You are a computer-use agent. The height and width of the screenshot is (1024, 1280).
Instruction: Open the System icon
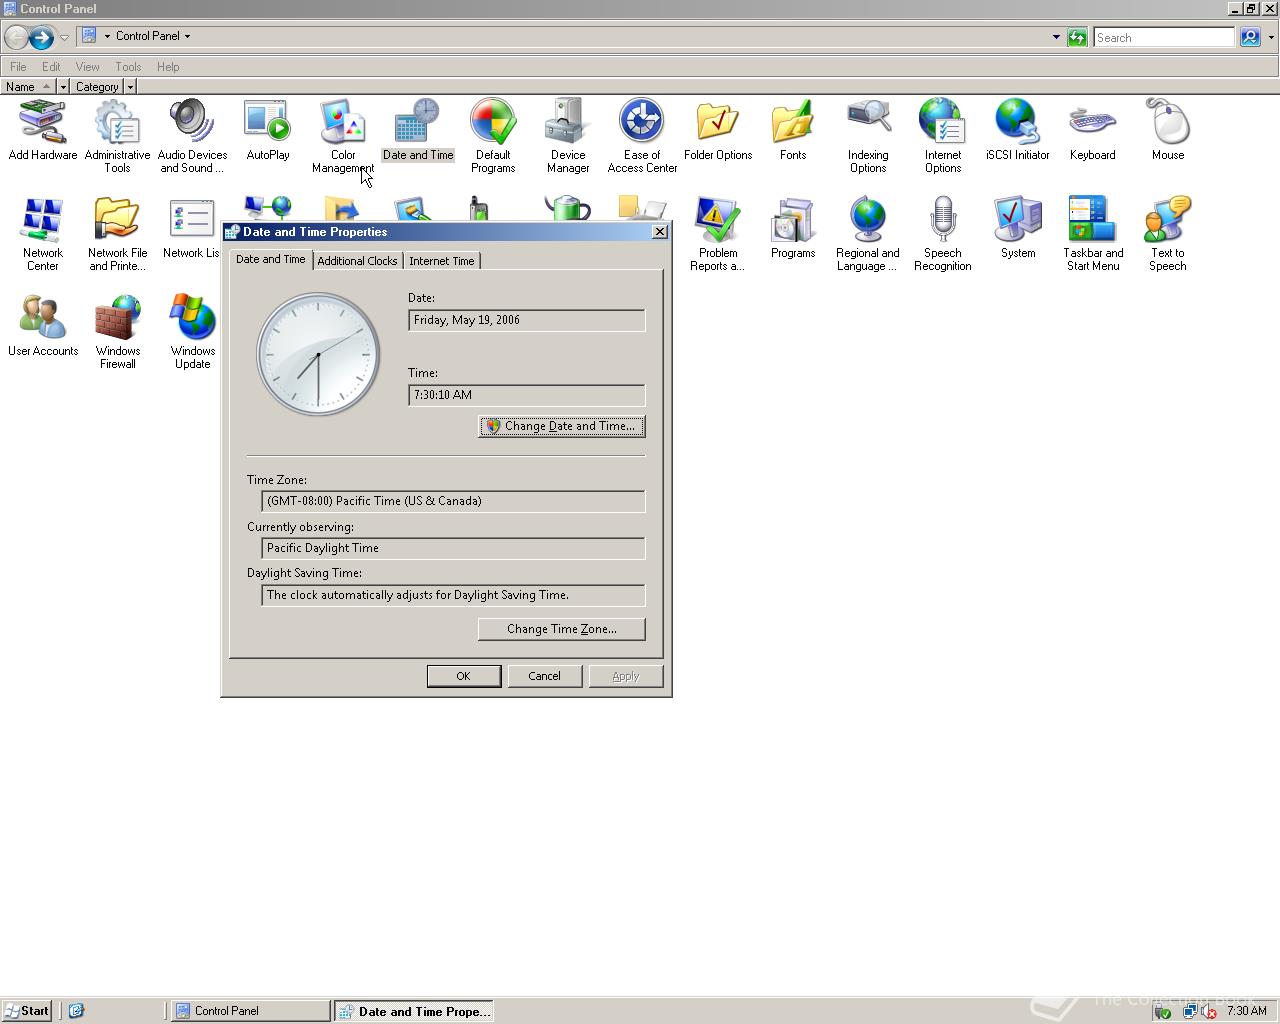(x=1018, y=229)
